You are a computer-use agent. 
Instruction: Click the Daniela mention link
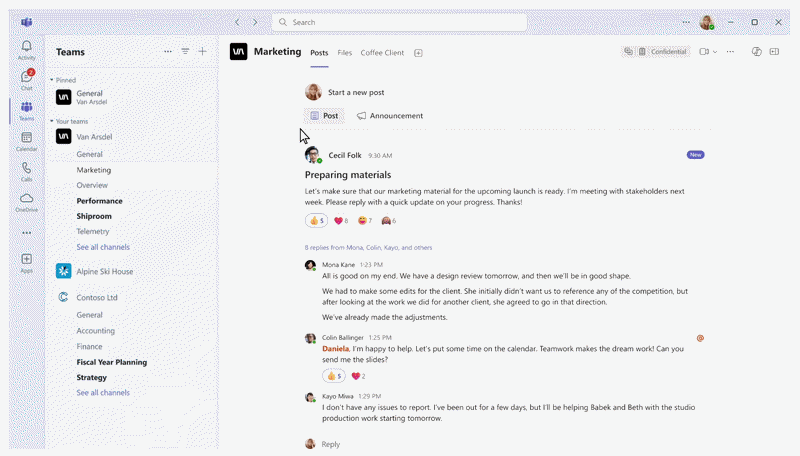pyautogui.click(x=336, y=349)
